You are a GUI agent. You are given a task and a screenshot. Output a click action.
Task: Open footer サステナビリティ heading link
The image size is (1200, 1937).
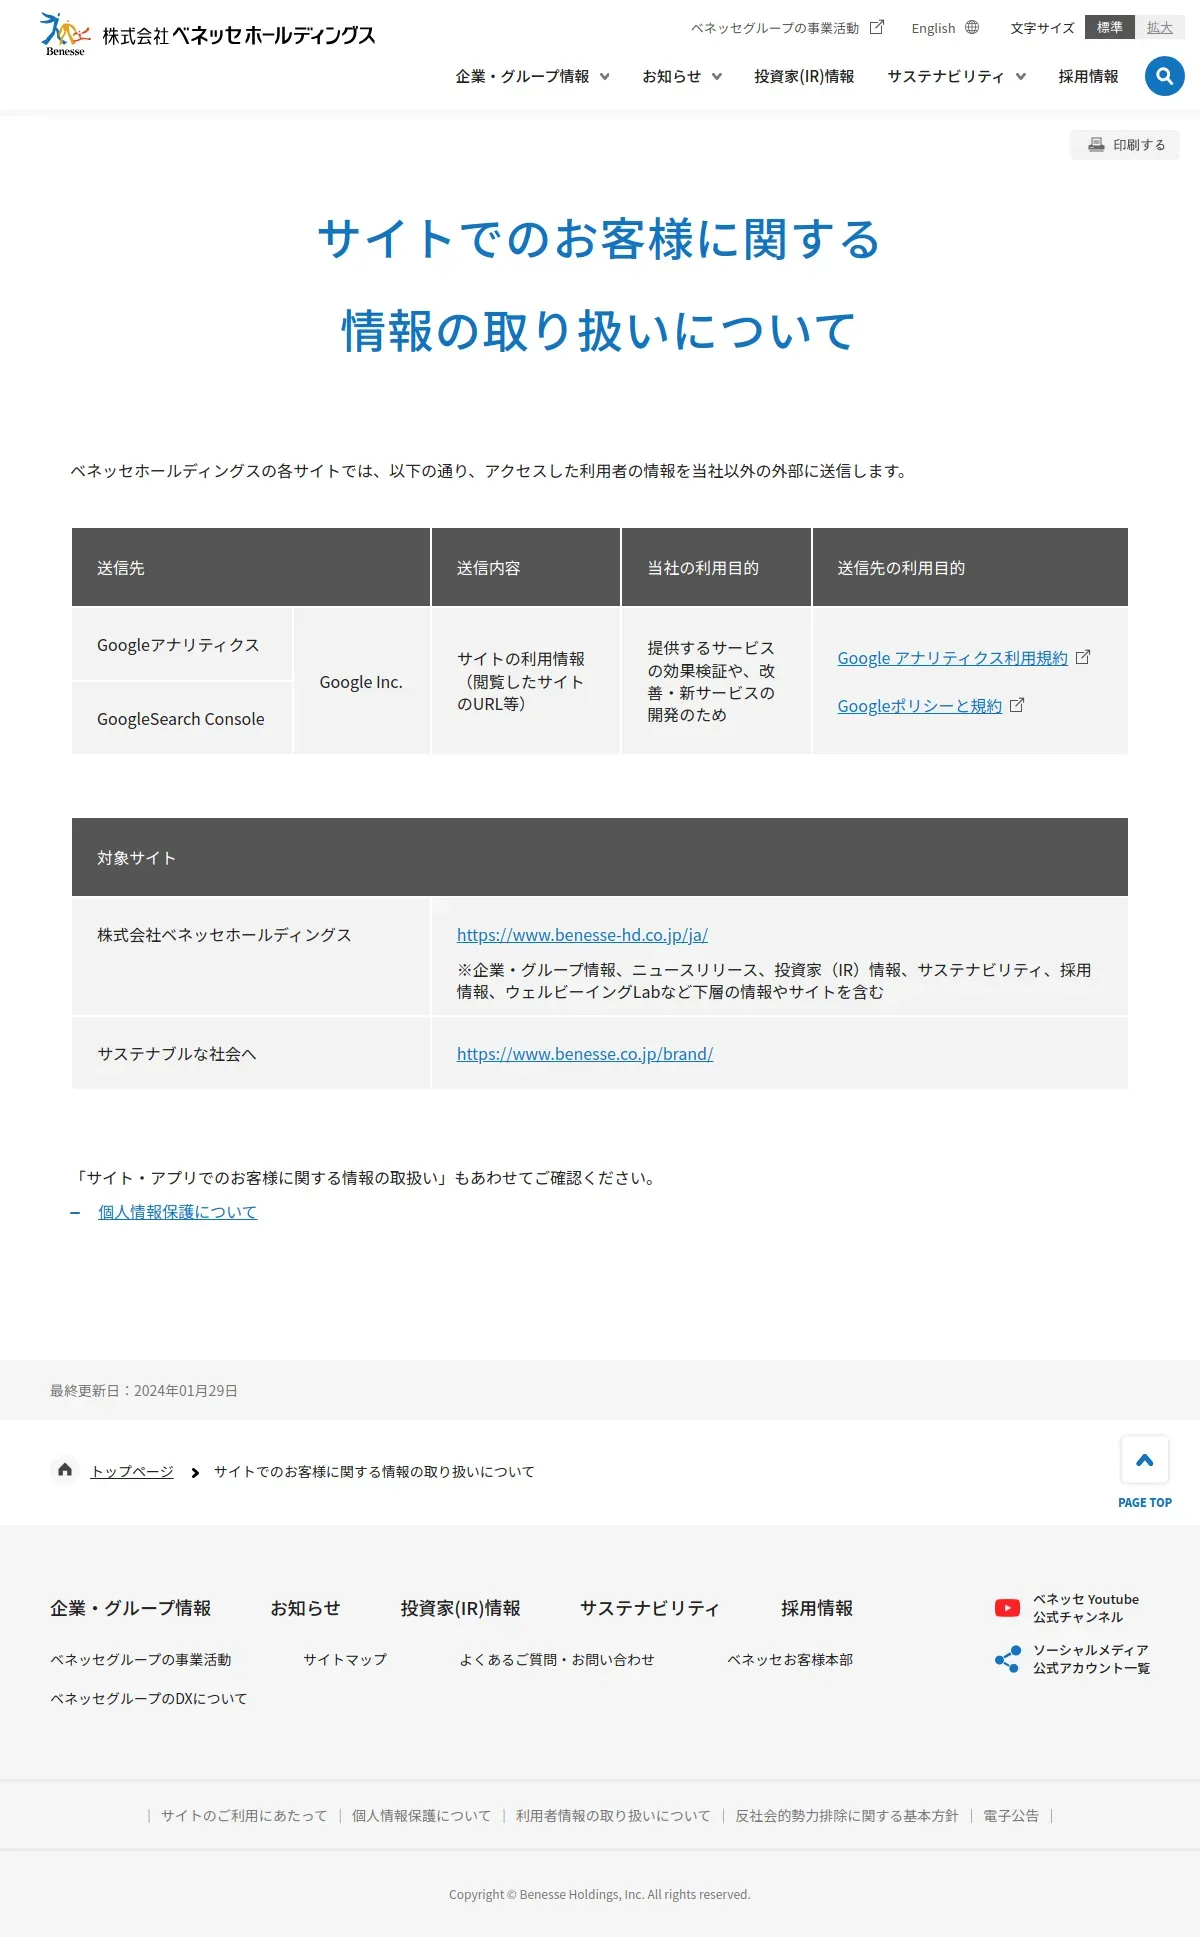pyautogui.click(x=650, y=1608)
